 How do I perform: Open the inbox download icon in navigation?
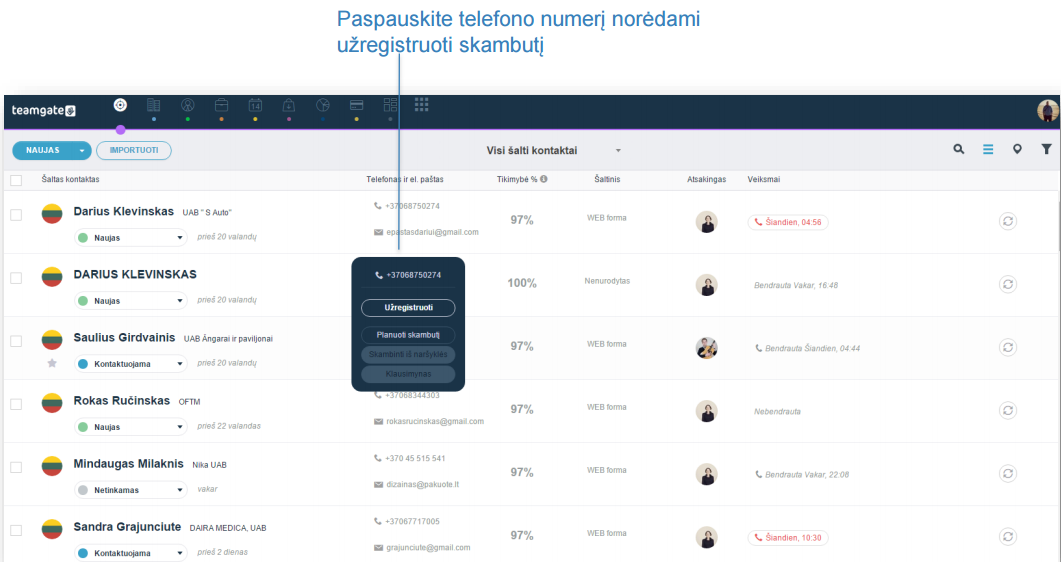(289, 105)
